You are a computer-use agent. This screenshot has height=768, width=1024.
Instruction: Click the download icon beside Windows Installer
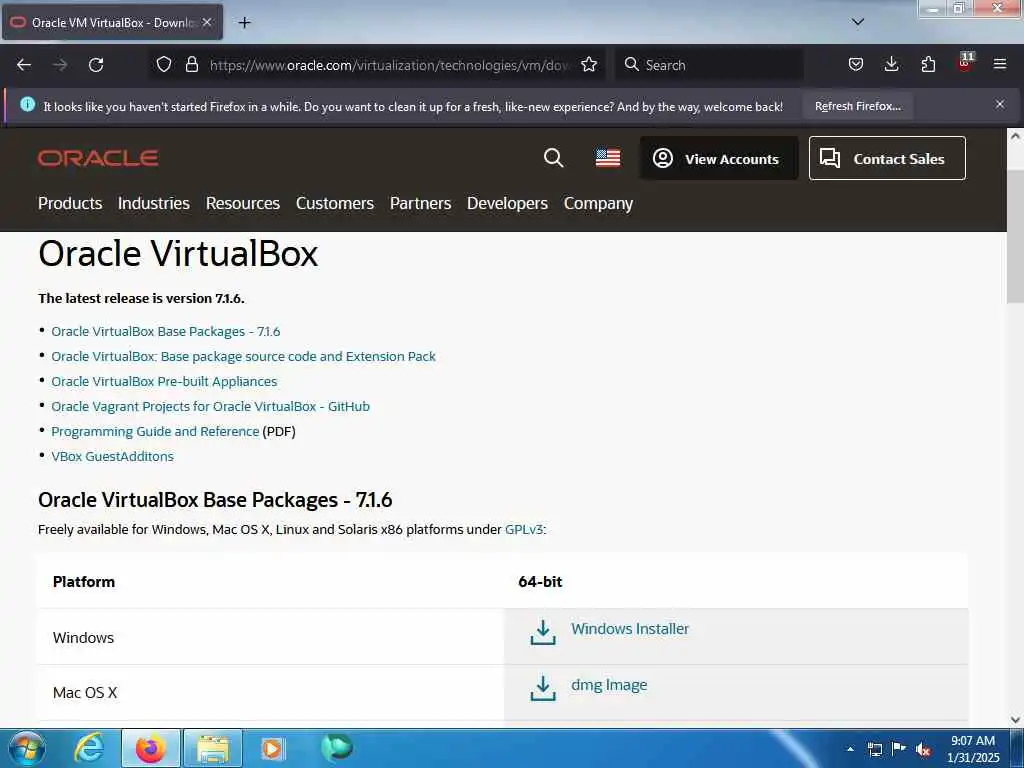tap(543, 633)
